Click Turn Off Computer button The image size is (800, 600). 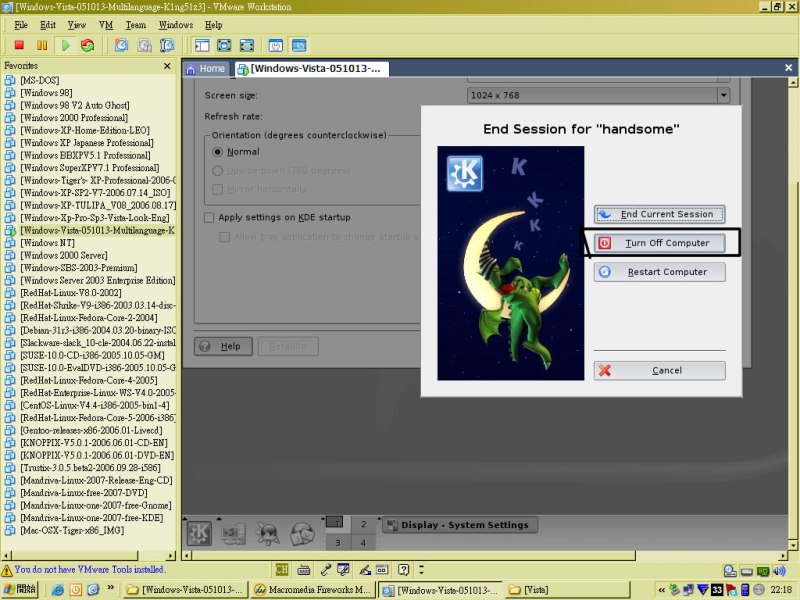[659, 243]
